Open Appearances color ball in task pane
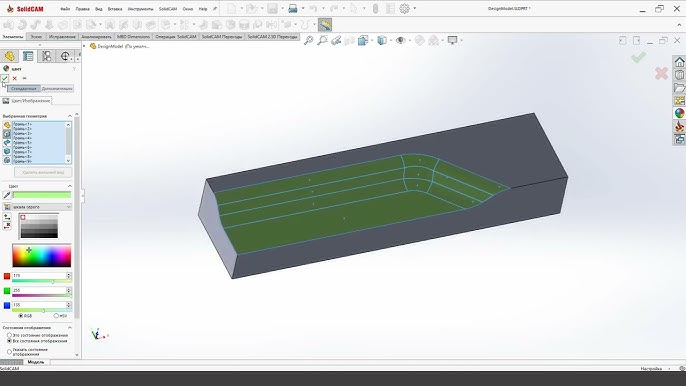 pos(679,113)
